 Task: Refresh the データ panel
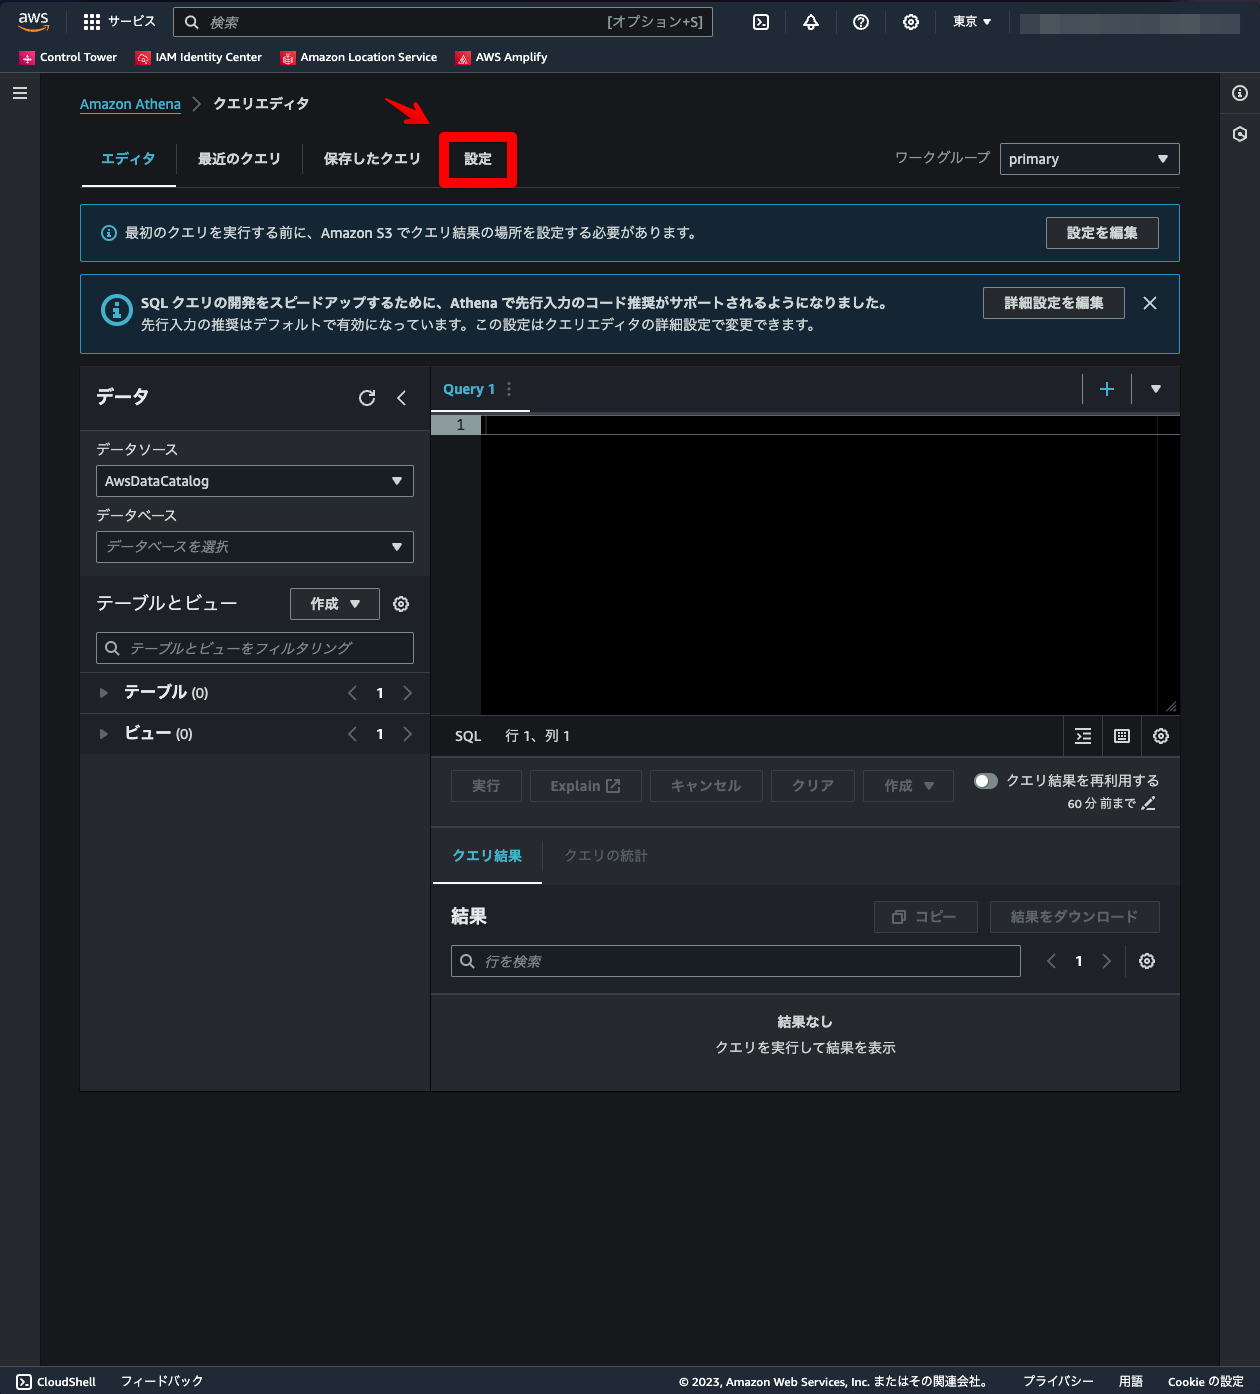367,398
